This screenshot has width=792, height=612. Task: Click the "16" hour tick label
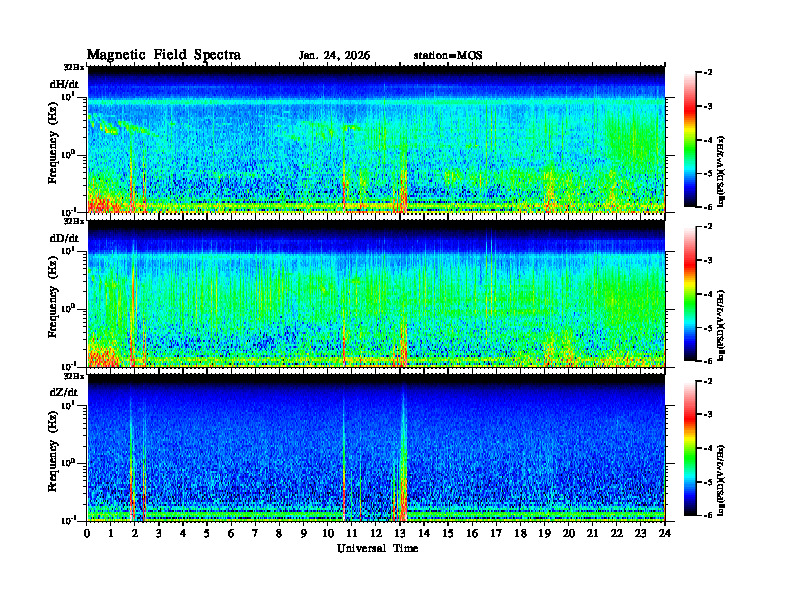[x=472, y=533]
